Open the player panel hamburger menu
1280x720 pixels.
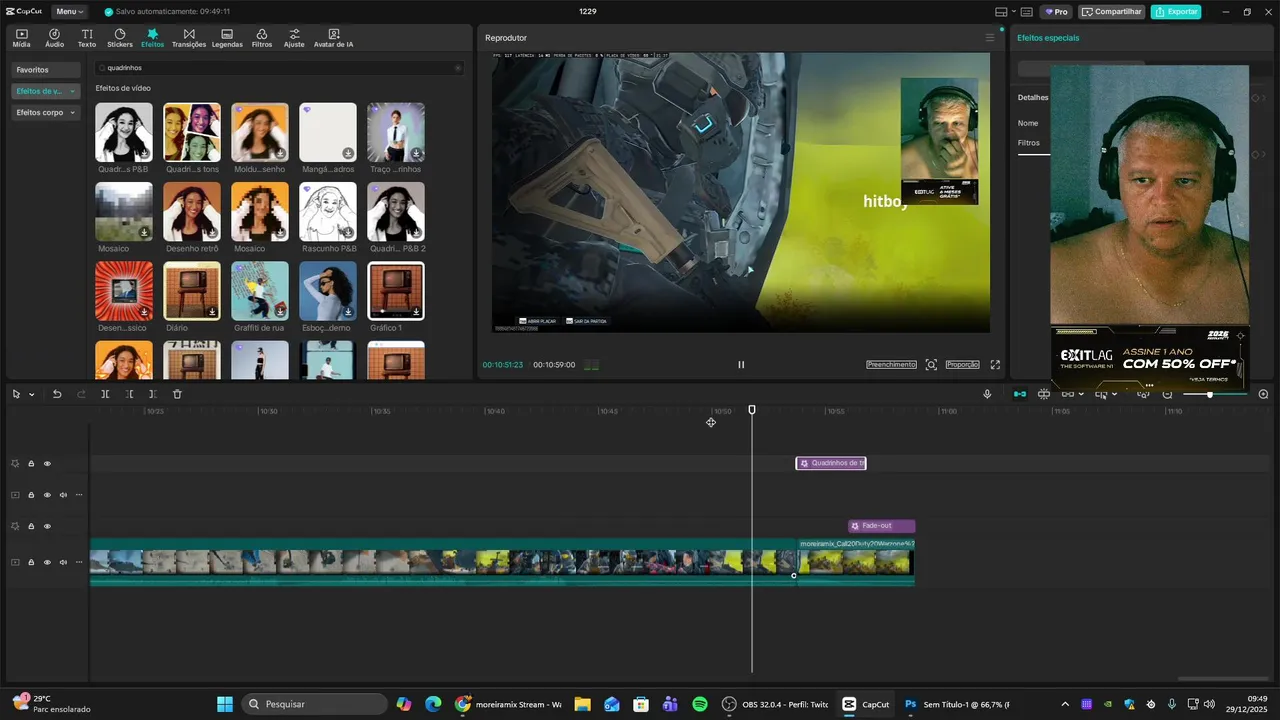coord(990,38)
